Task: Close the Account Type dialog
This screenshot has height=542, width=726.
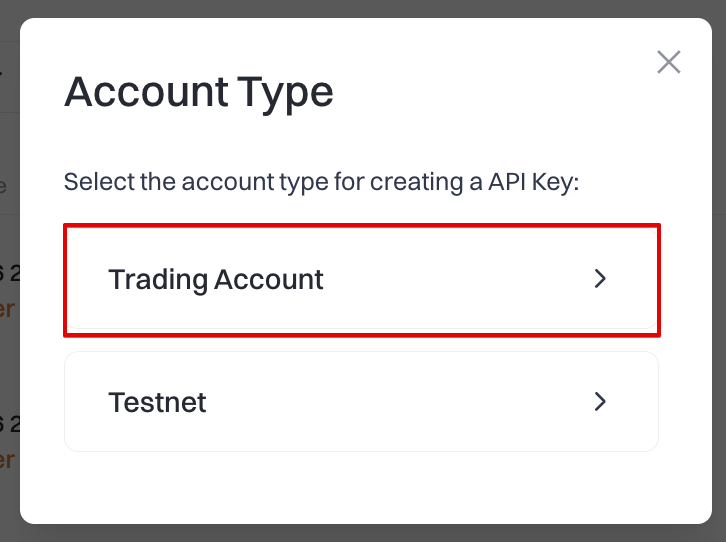Action: pyautogui.click(x=668, y=62)
